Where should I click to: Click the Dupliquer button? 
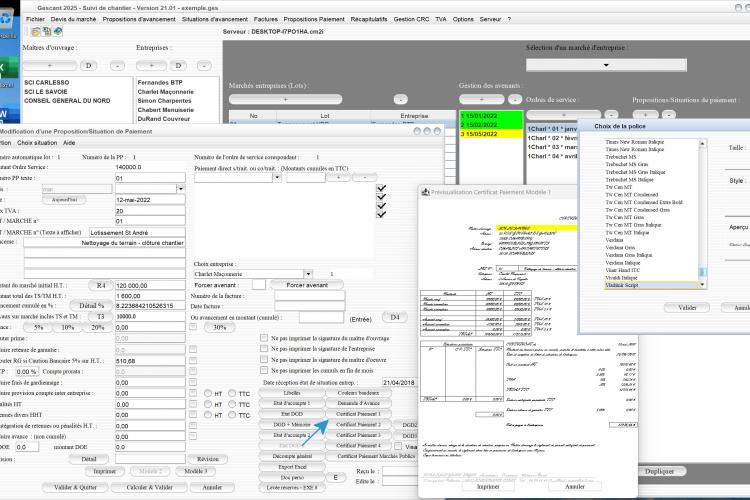(659, 471)
